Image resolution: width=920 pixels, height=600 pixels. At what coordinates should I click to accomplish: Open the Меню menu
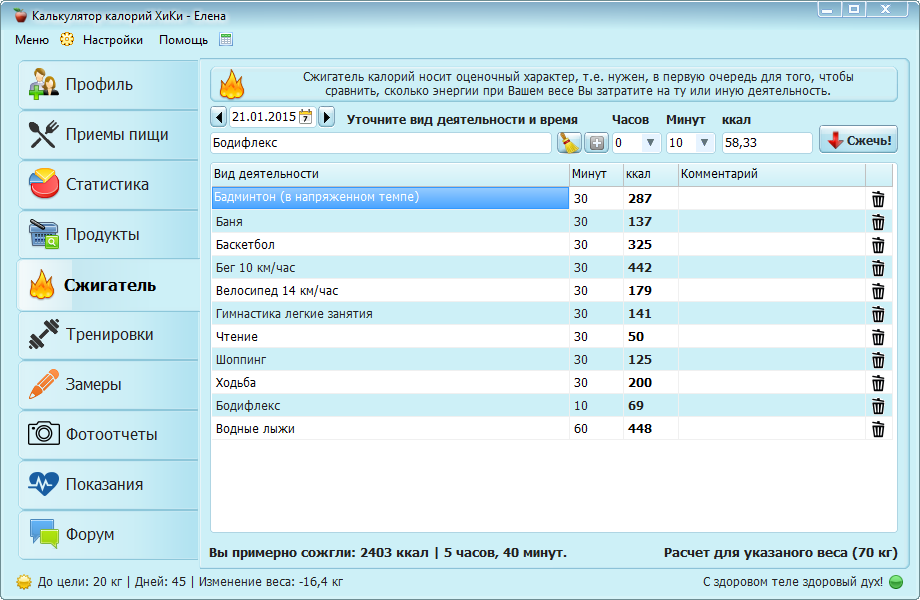(31, 40)
